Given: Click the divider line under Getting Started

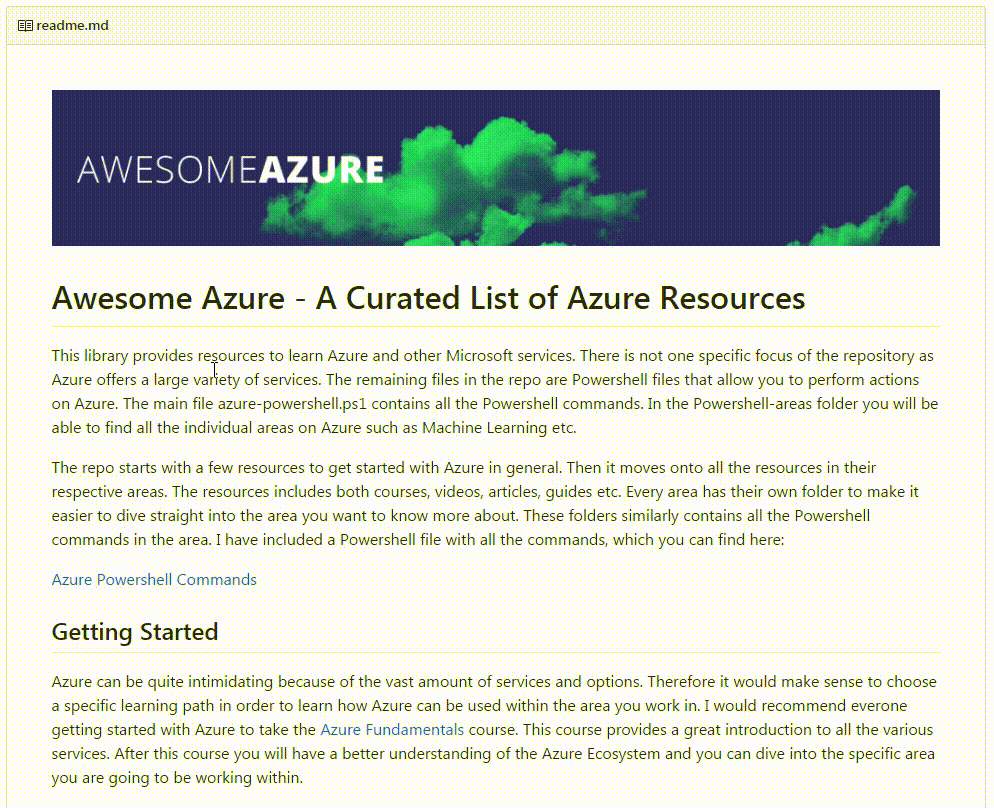Looking at the screenshot, I should point(495,653).
